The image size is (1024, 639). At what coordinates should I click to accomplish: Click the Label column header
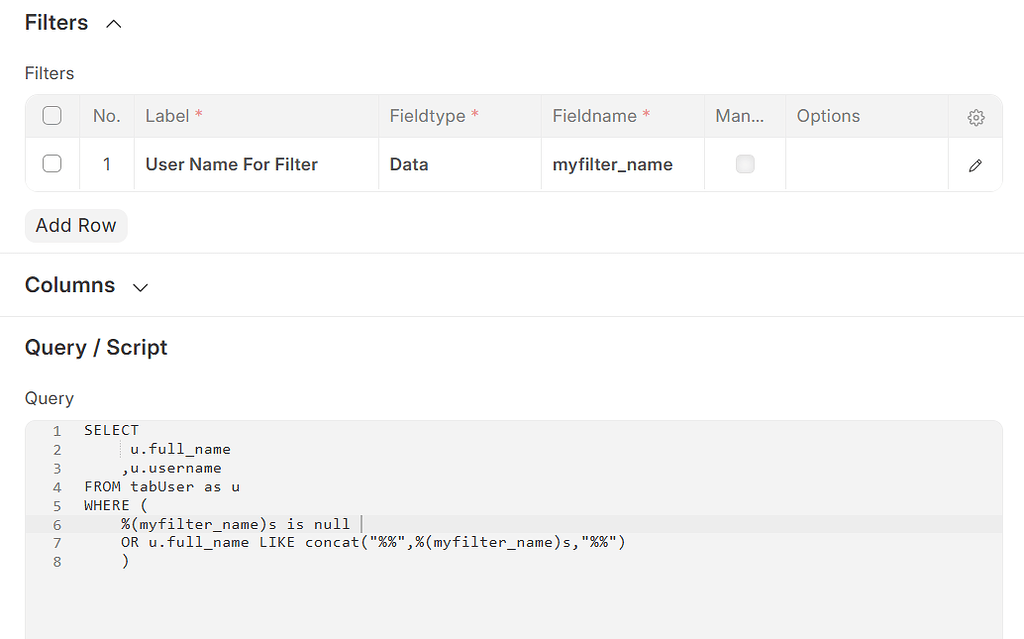[170, 115]
